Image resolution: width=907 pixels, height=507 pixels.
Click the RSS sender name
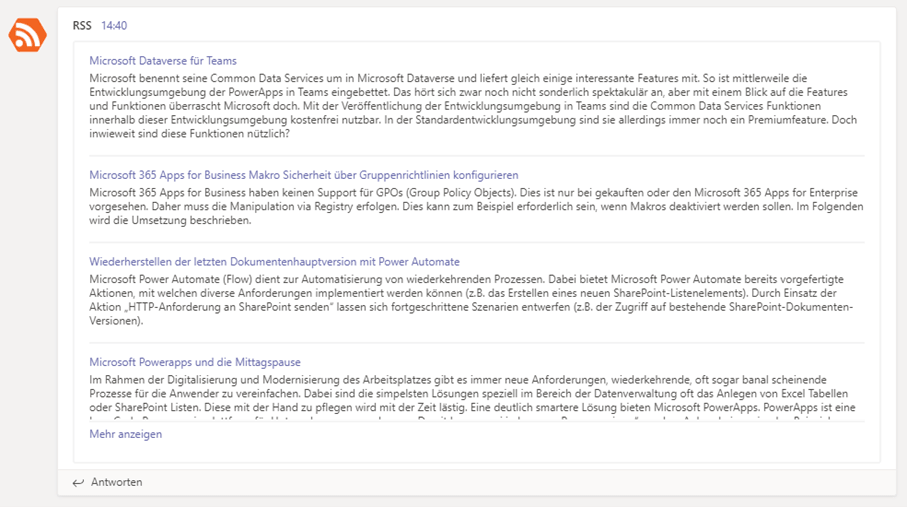(82, 25)
